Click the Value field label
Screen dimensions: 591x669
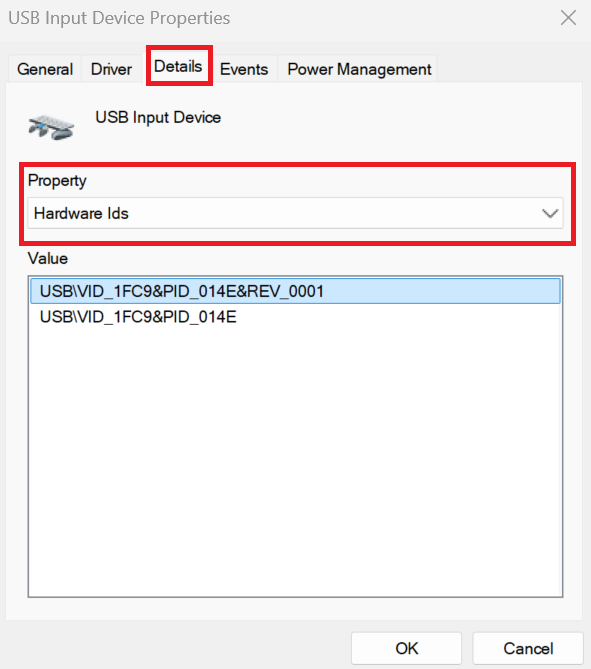[48, 259]
